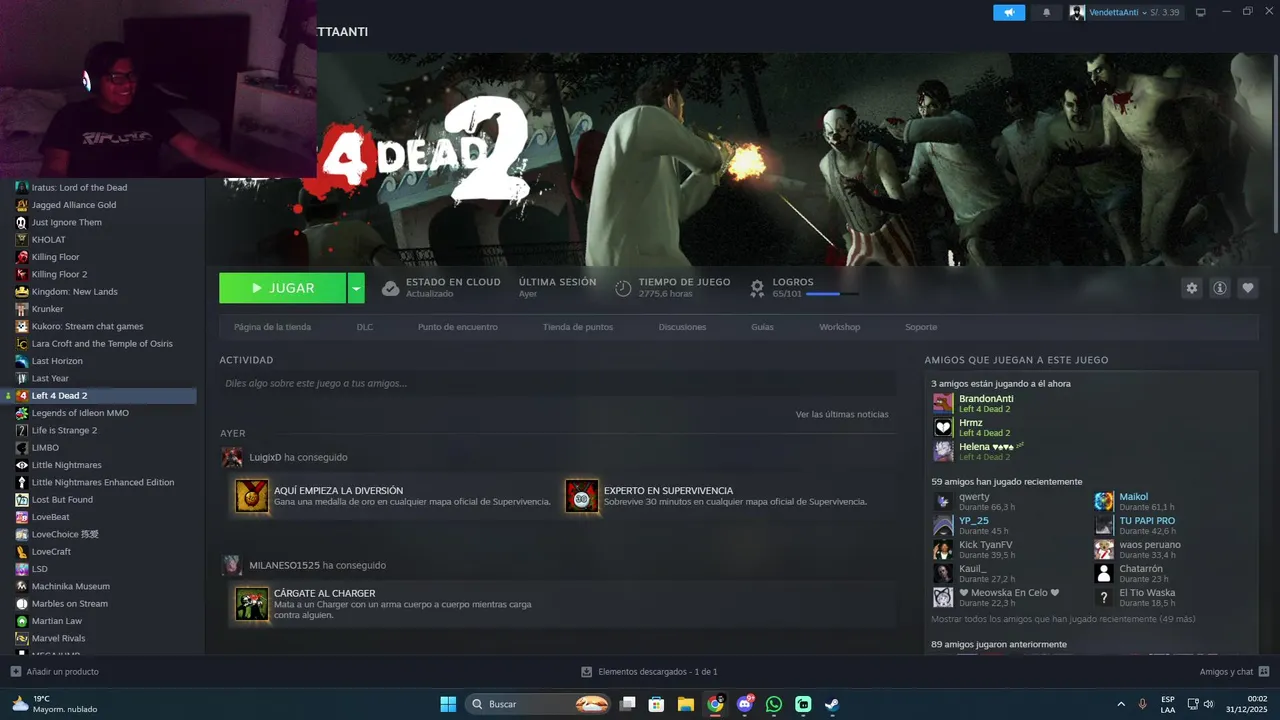Open Punto de encuentro tab
The image size is (1280, 720).
tap(457, 327)
